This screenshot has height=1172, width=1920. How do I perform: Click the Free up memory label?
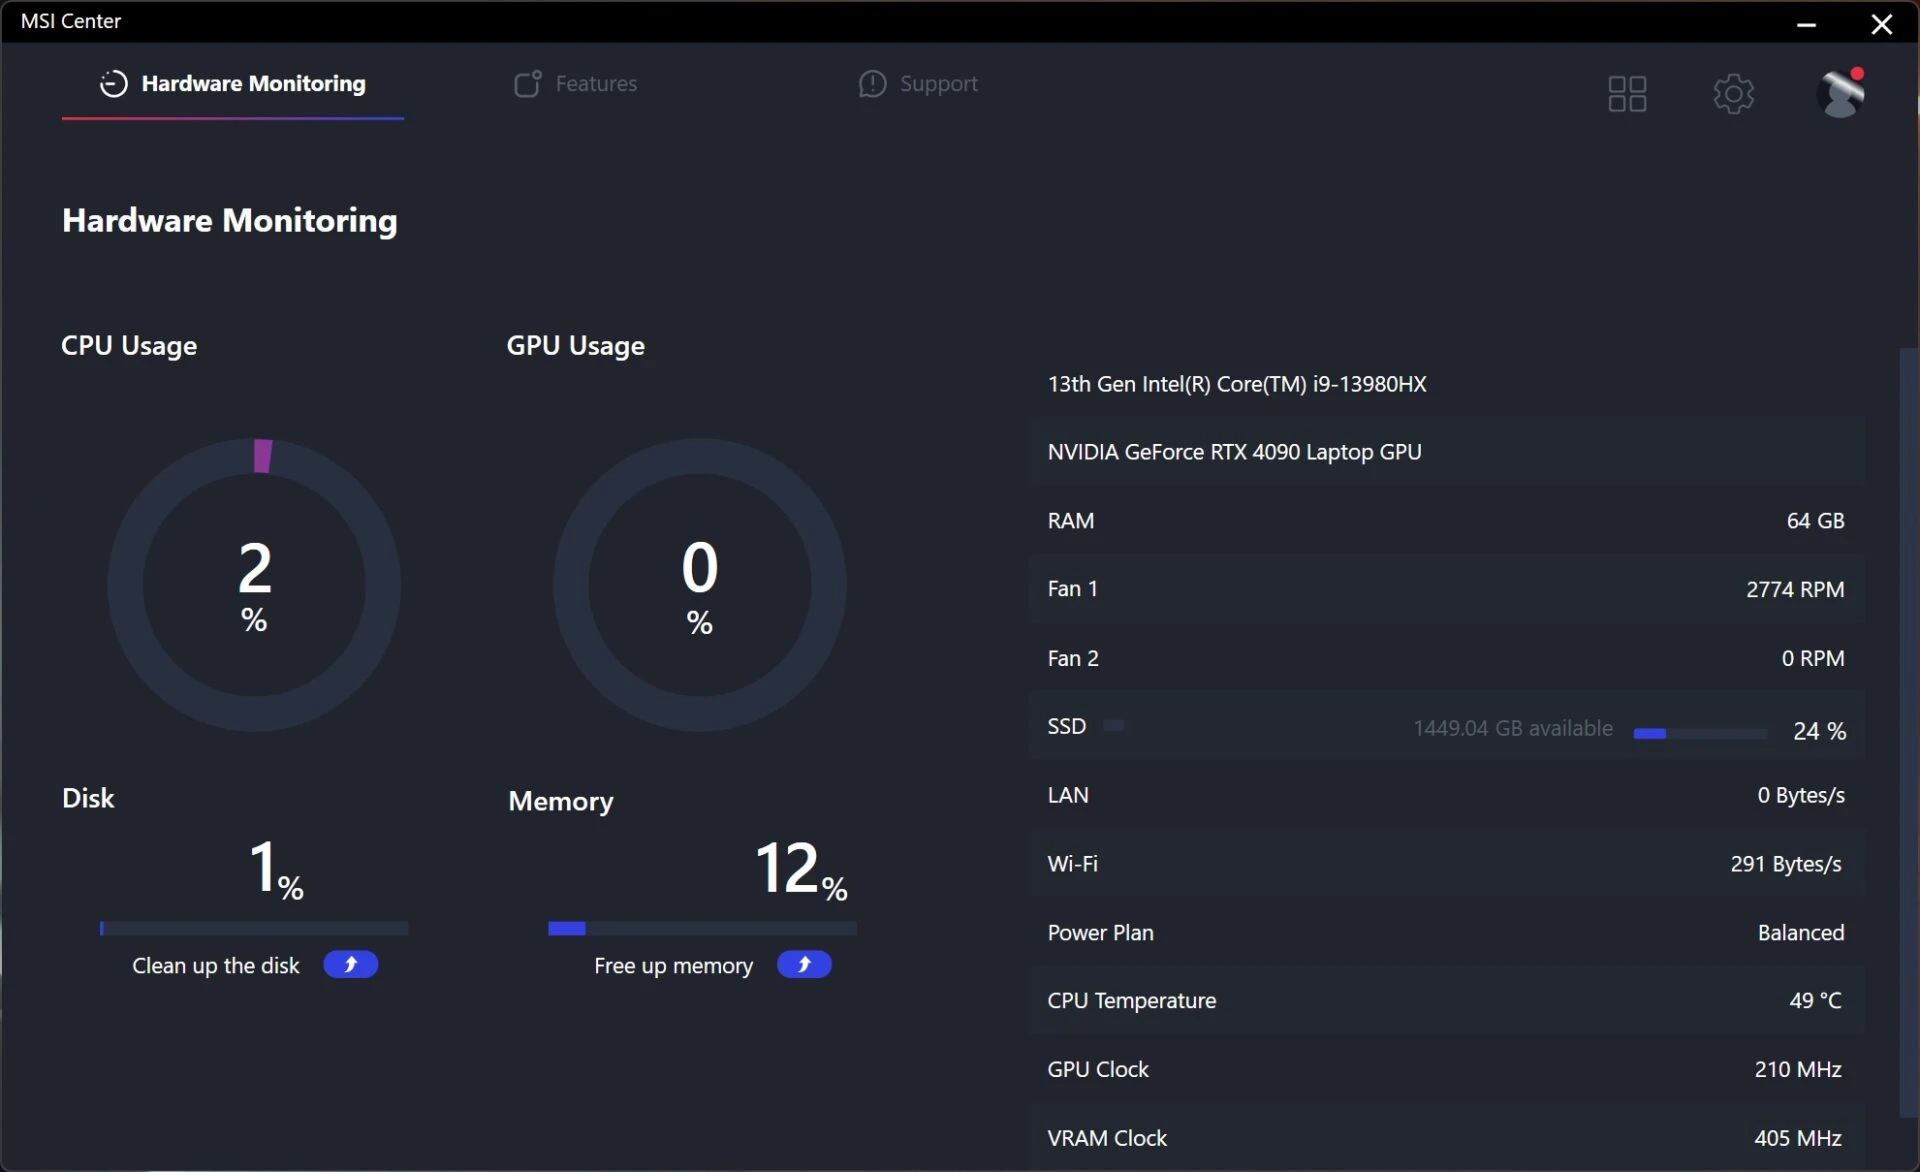(673, 966)
